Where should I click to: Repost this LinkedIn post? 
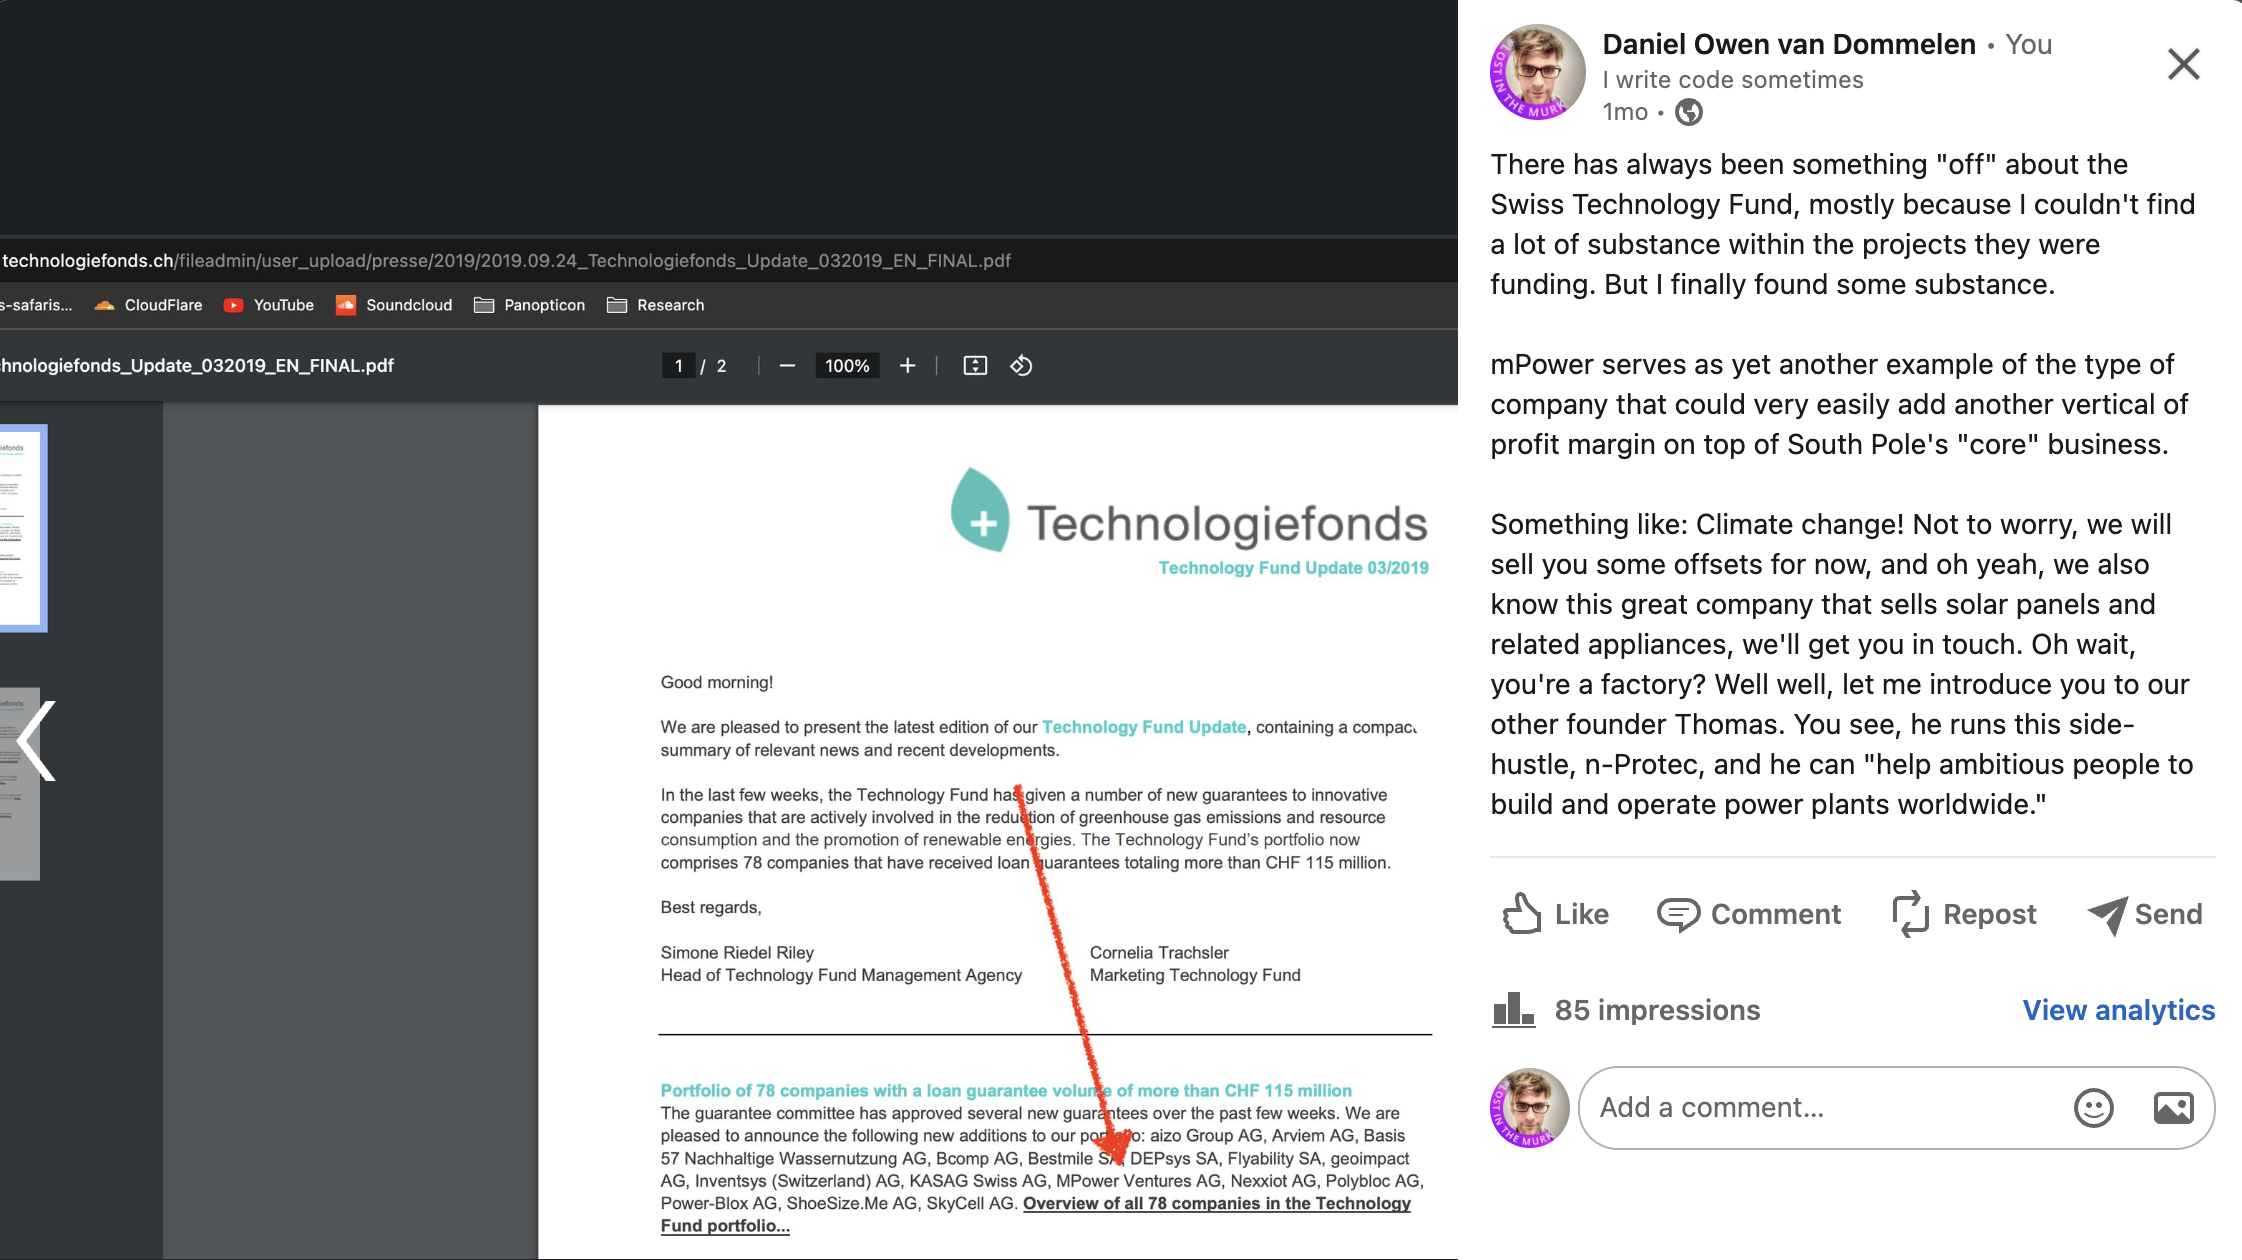click(1964, 914)
